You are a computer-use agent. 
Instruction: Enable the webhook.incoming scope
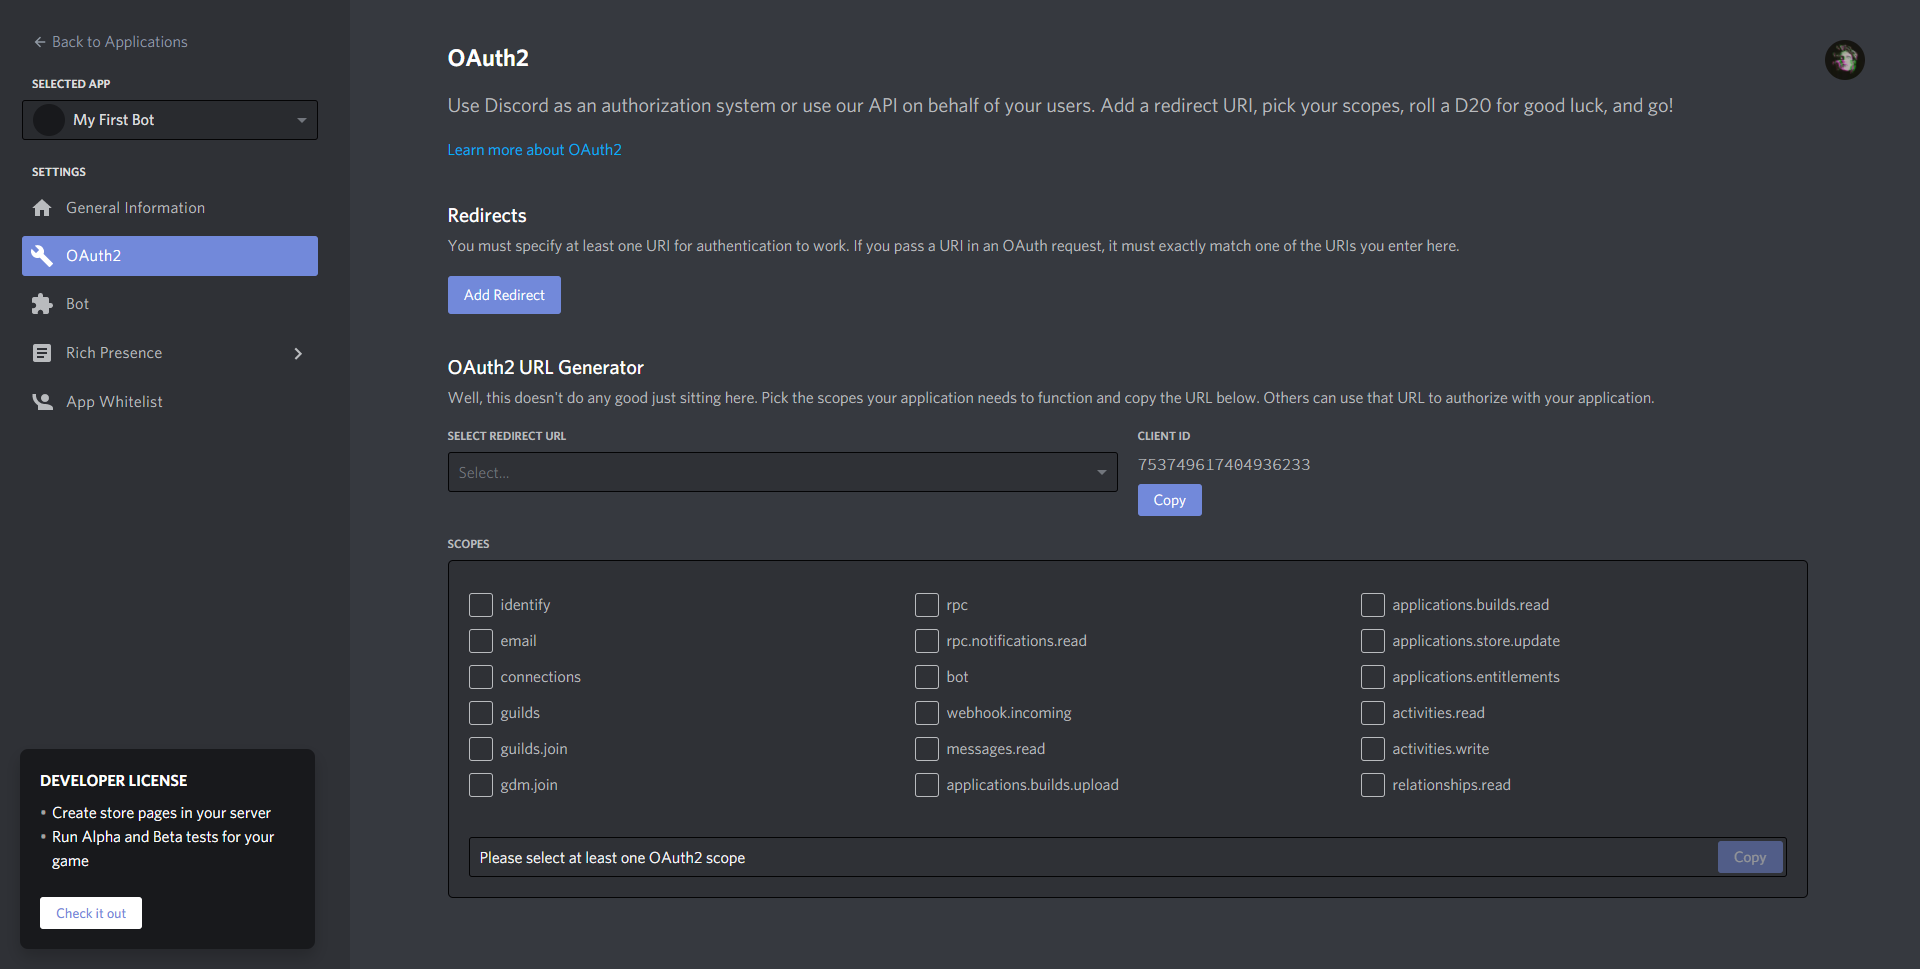927,713
